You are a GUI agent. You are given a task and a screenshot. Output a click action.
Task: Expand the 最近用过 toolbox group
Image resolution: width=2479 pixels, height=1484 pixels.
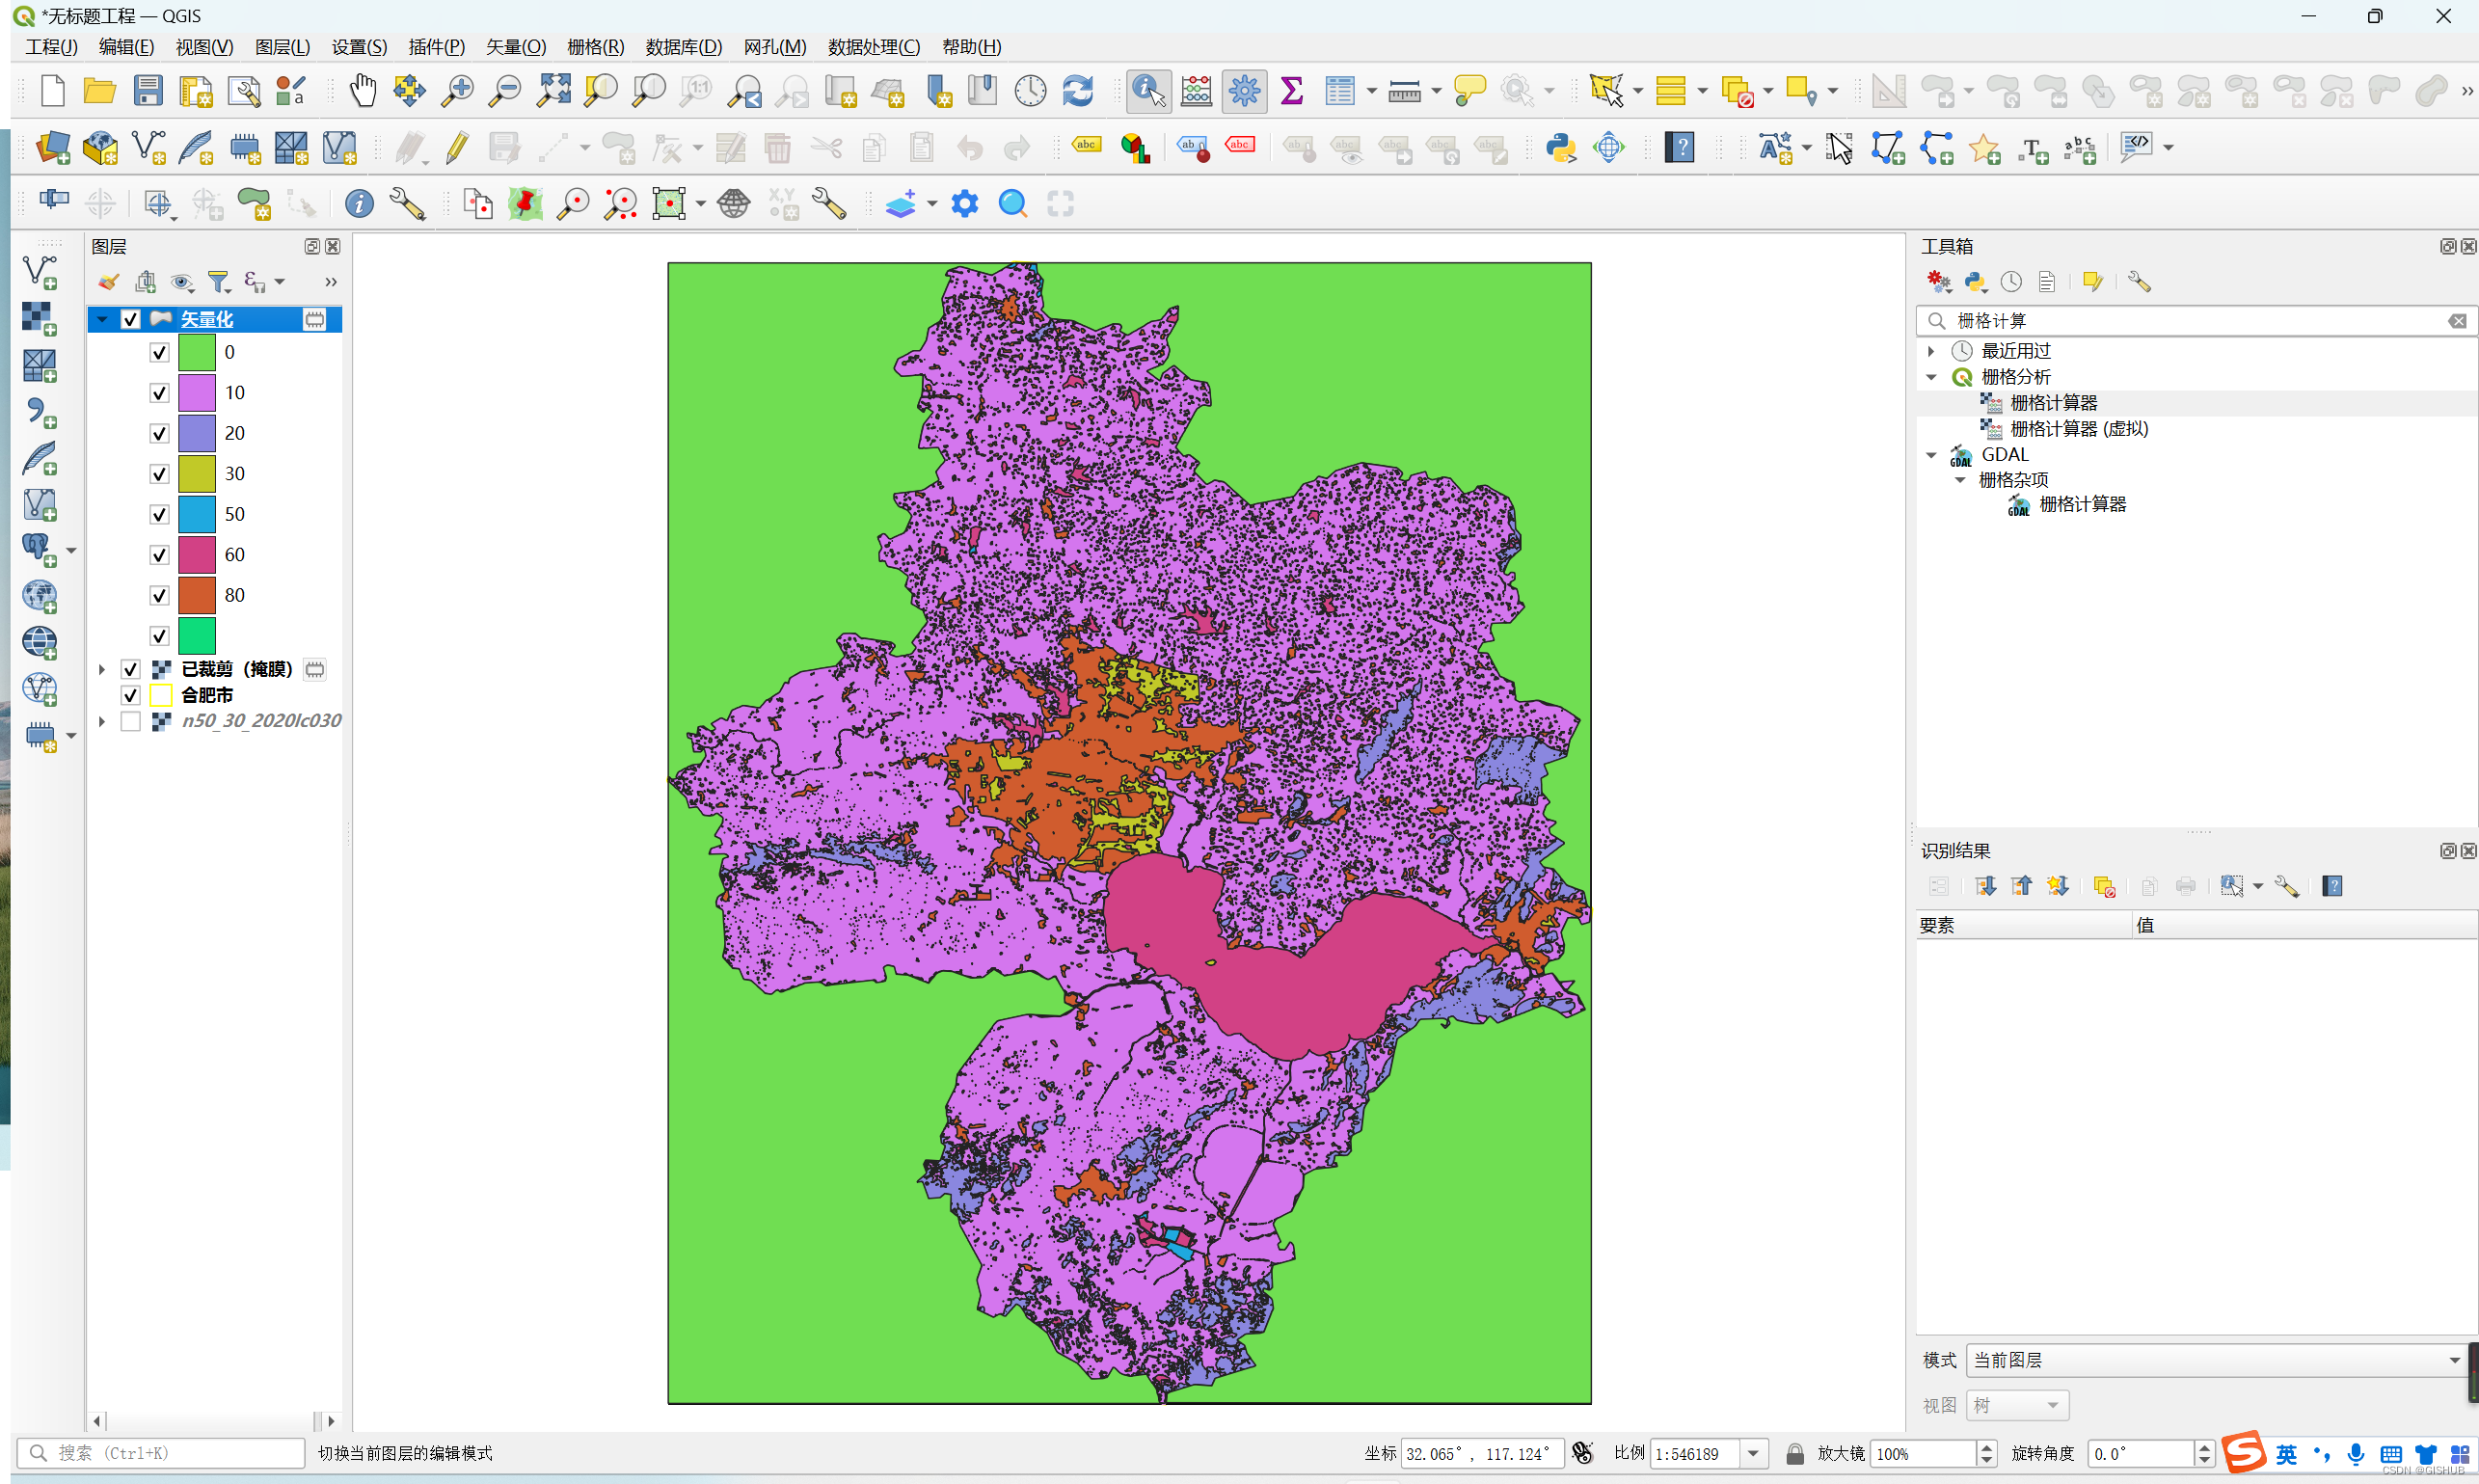pos(1931,351)
